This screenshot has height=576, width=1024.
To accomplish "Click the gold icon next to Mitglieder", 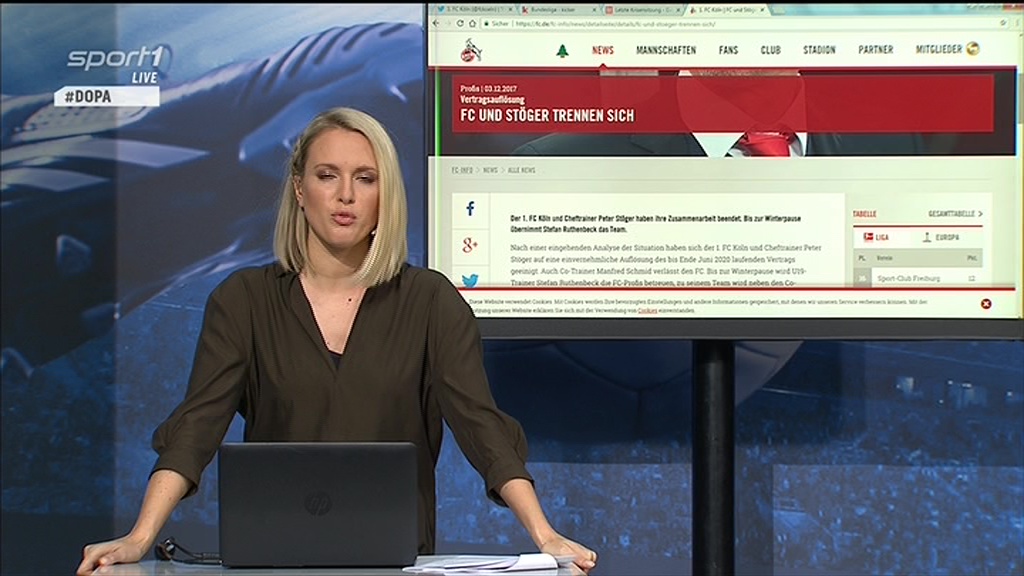I will coord(973,49).
